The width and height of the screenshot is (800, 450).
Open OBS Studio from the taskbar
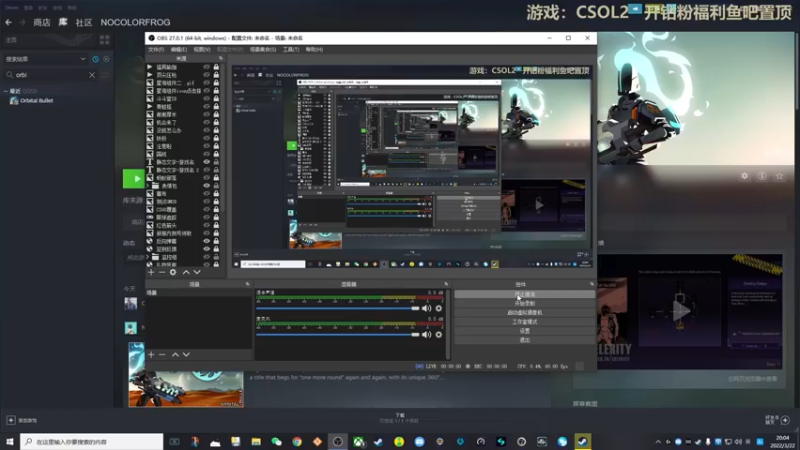coord(338,442)
